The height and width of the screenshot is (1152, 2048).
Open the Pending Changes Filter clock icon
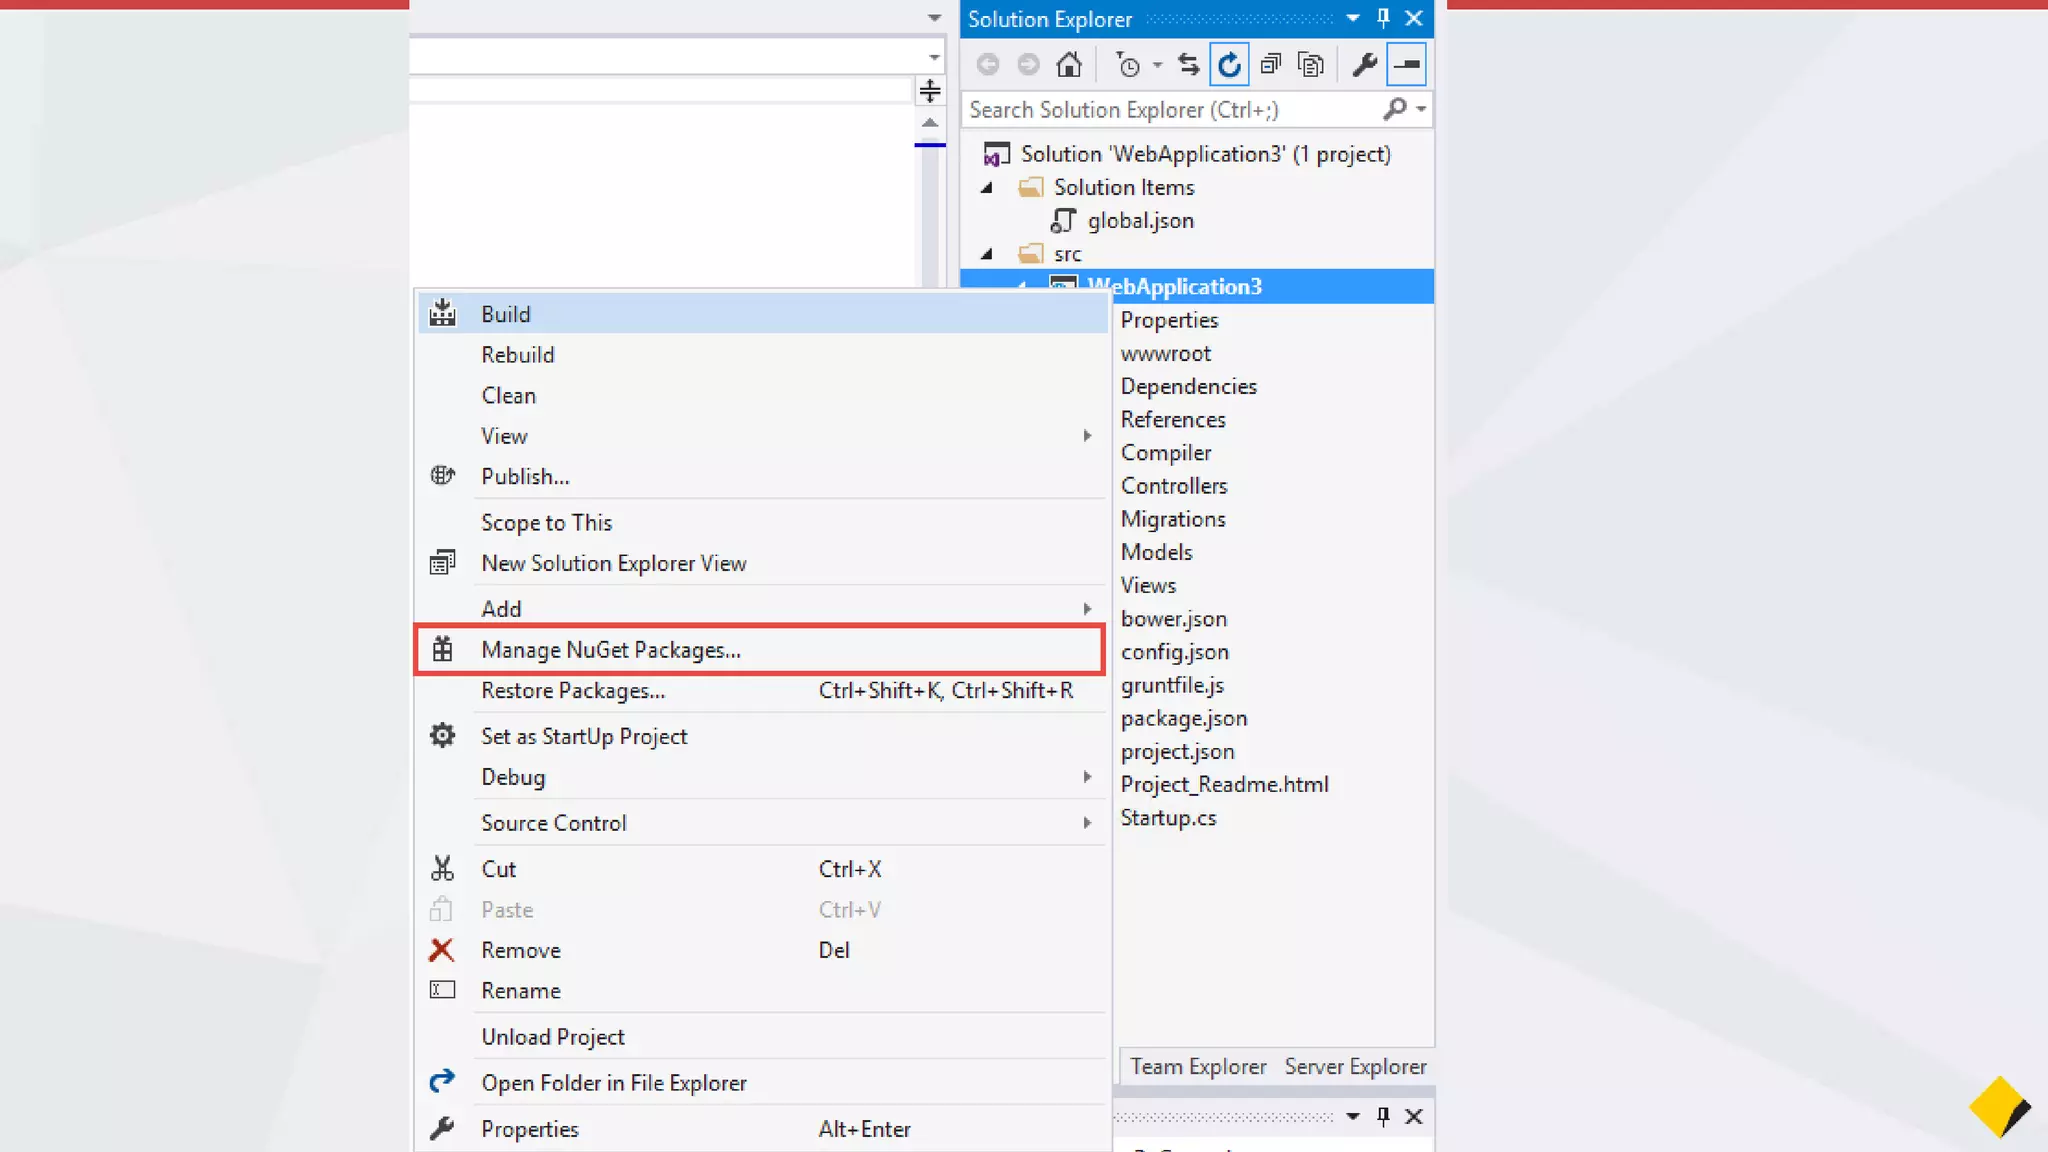pyautogui.click(x=1128, y=65)
